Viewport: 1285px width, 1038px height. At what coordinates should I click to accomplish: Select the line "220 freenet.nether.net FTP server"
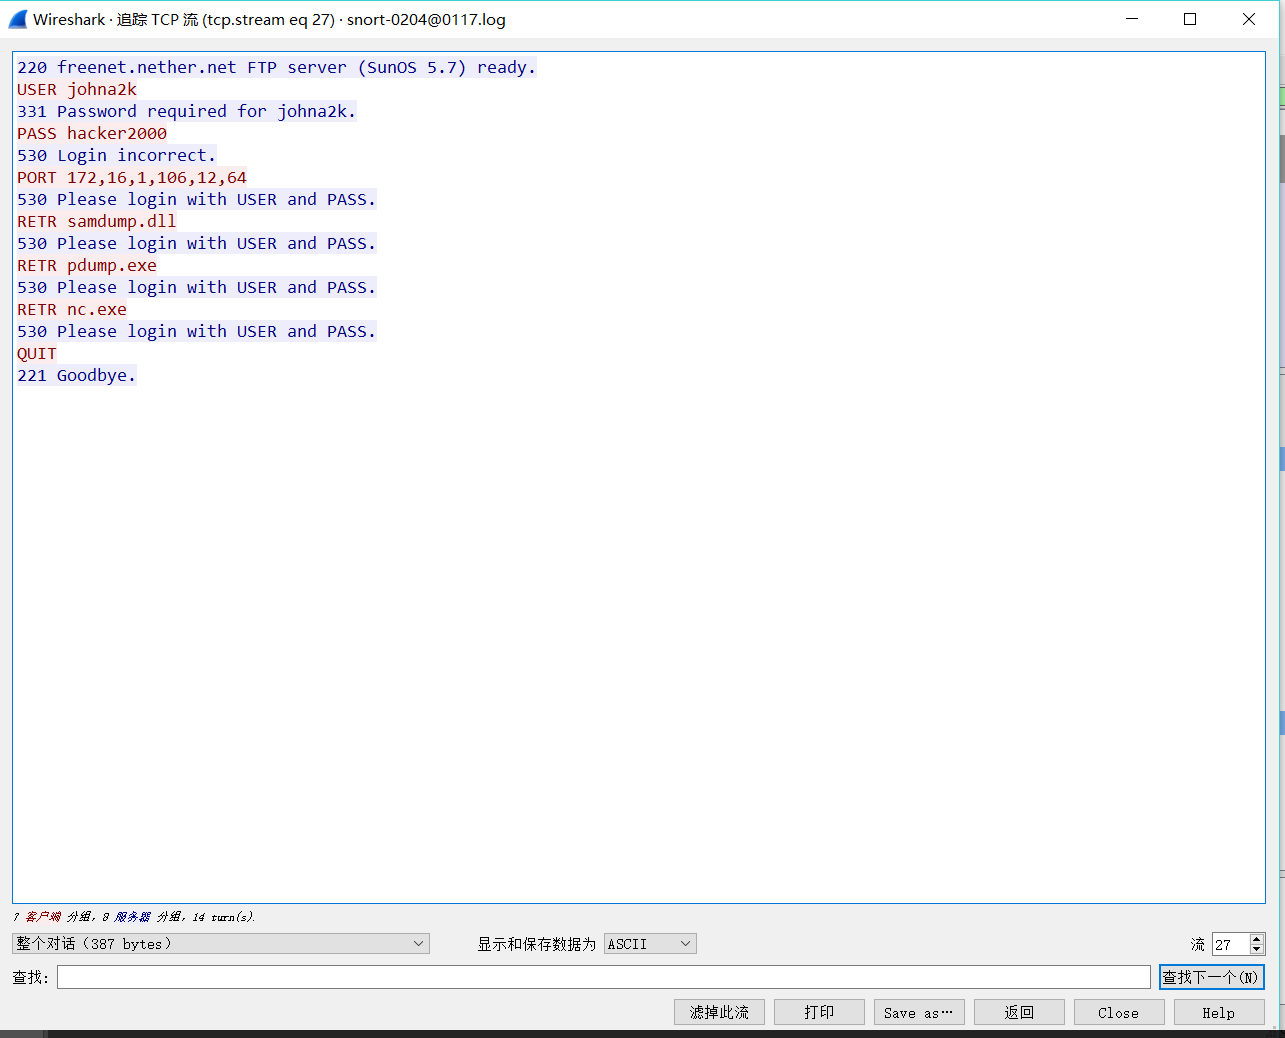click(x=276, y=67)
